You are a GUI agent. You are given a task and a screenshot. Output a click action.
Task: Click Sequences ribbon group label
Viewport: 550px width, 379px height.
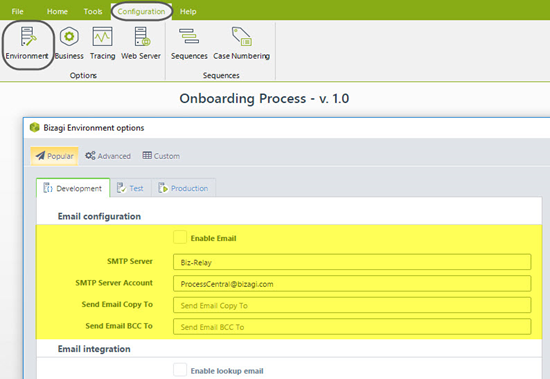coord(221,75)
